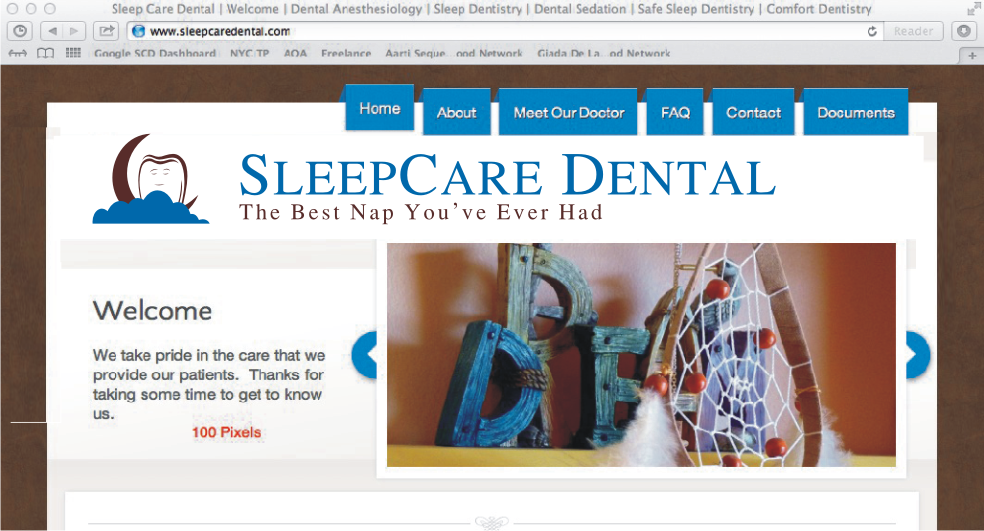This screenshot has width=984, height=531.
Task: Select the FAQ navigation tab
Action: click(x=675, y=113)
